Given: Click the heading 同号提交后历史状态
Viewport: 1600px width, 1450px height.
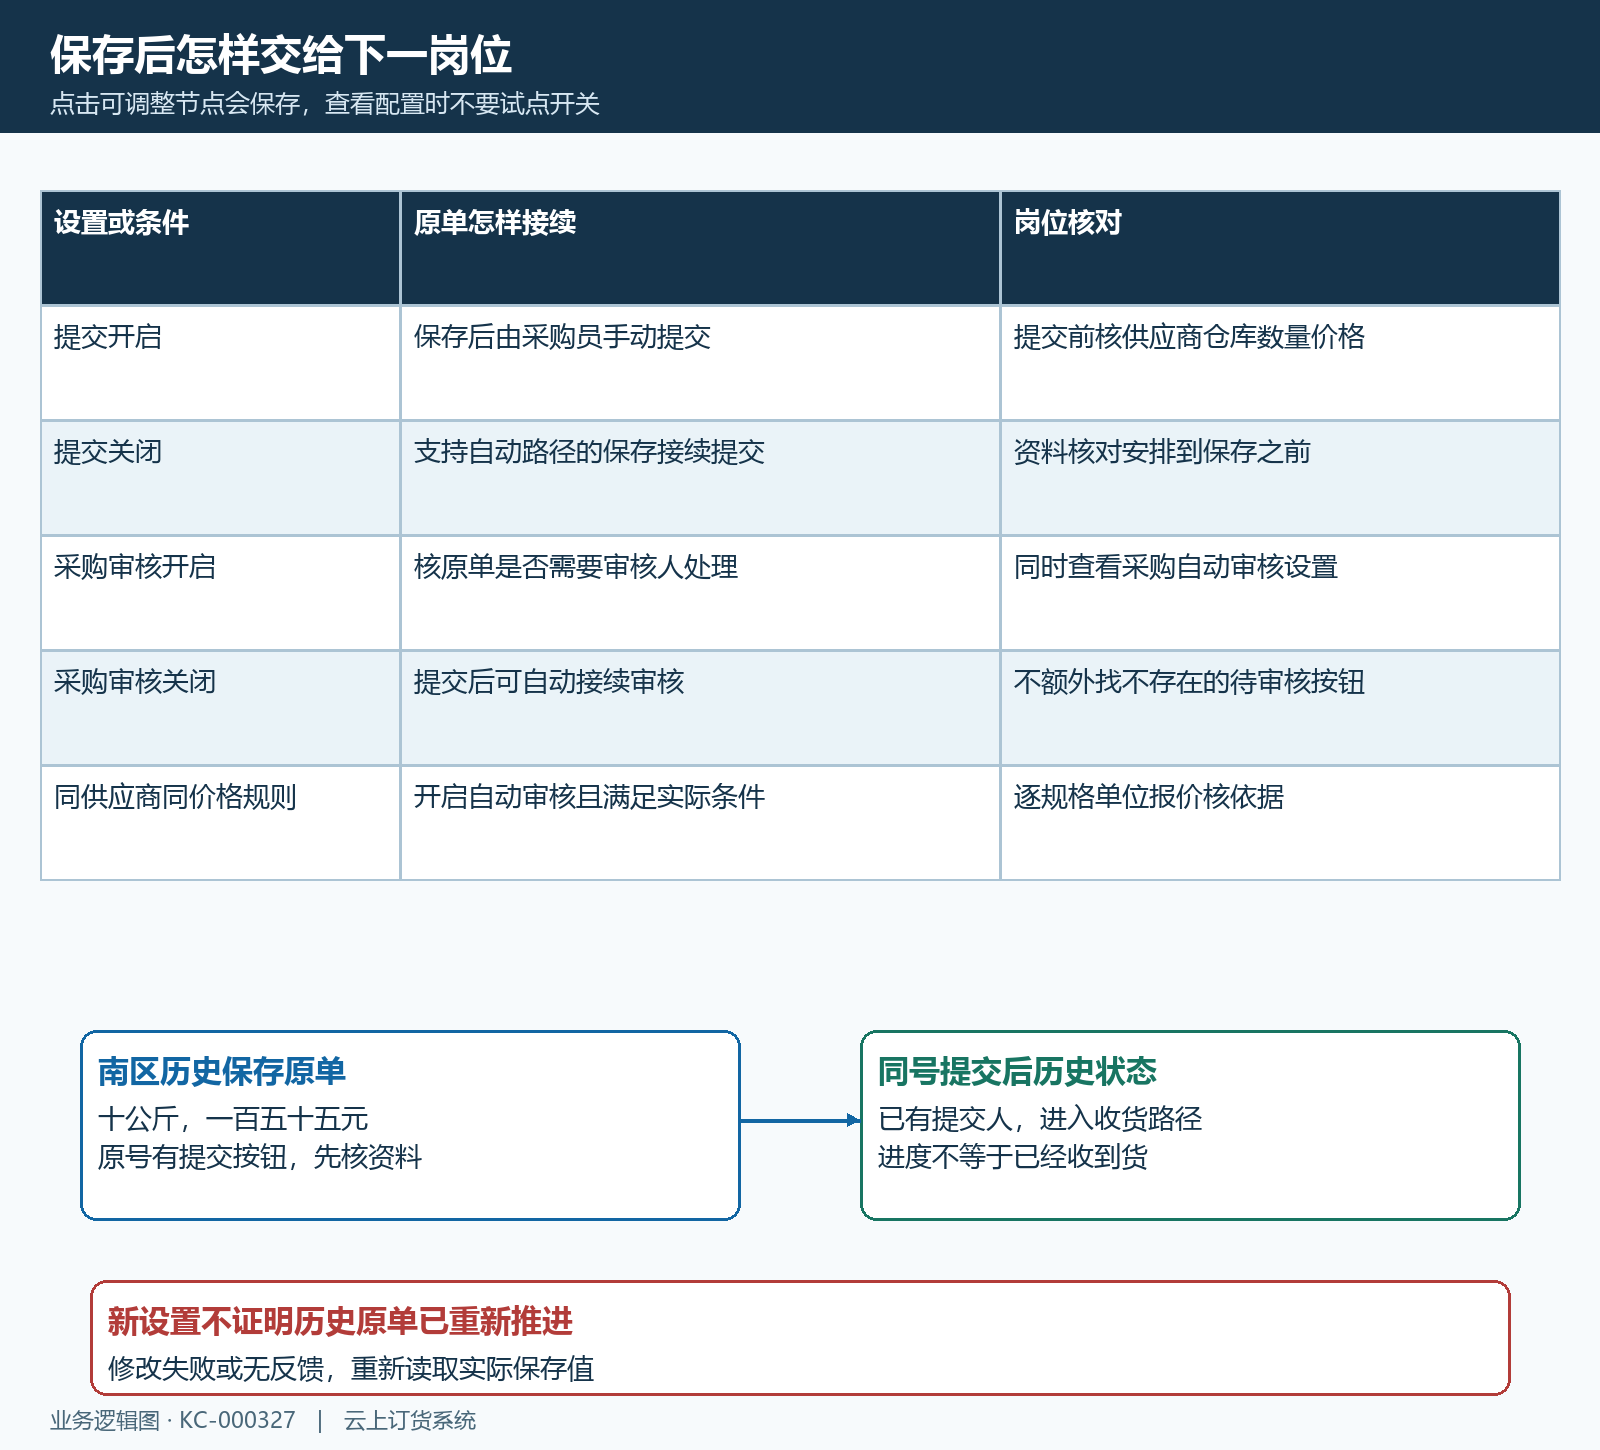Looking at the screenshot, I should tap(1017, 1071).
